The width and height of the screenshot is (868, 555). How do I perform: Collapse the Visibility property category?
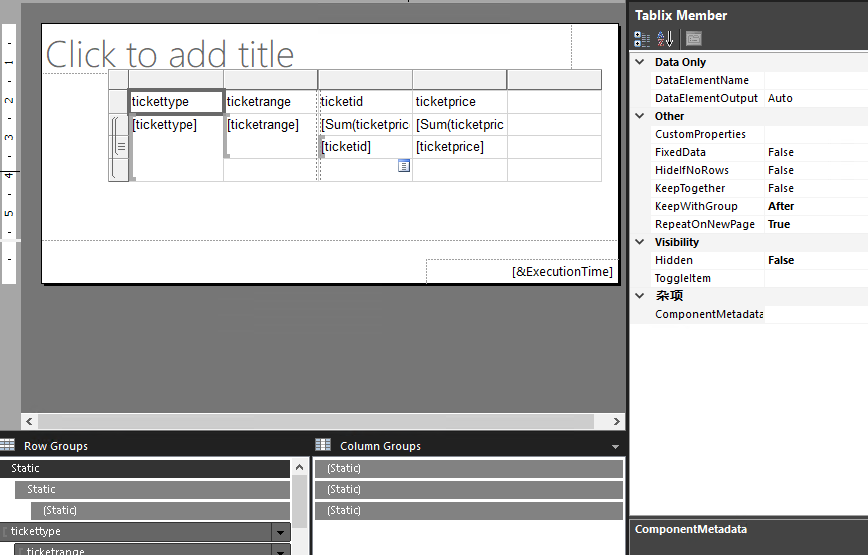[x=640, y=242]
